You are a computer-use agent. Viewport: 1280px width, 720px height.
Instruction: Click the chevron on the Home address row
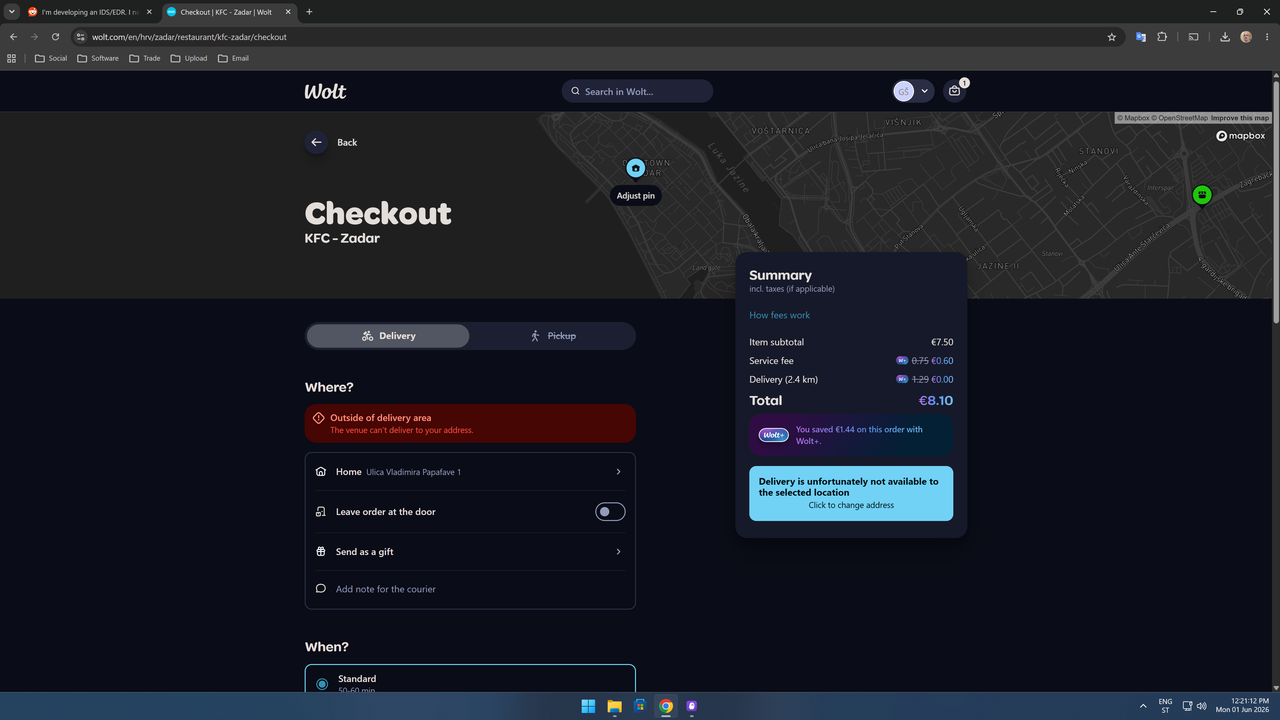[618, 472]
